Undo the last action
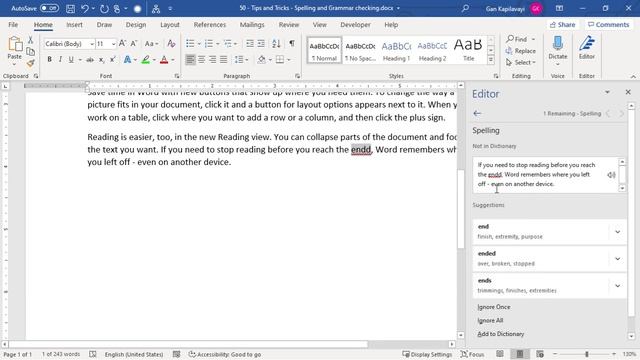640x360 pixels. [x=84, y=8]
